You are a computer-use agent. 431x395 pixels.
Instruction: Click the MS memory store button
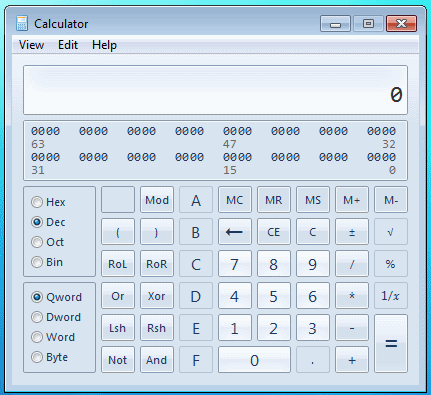(313, 200)
